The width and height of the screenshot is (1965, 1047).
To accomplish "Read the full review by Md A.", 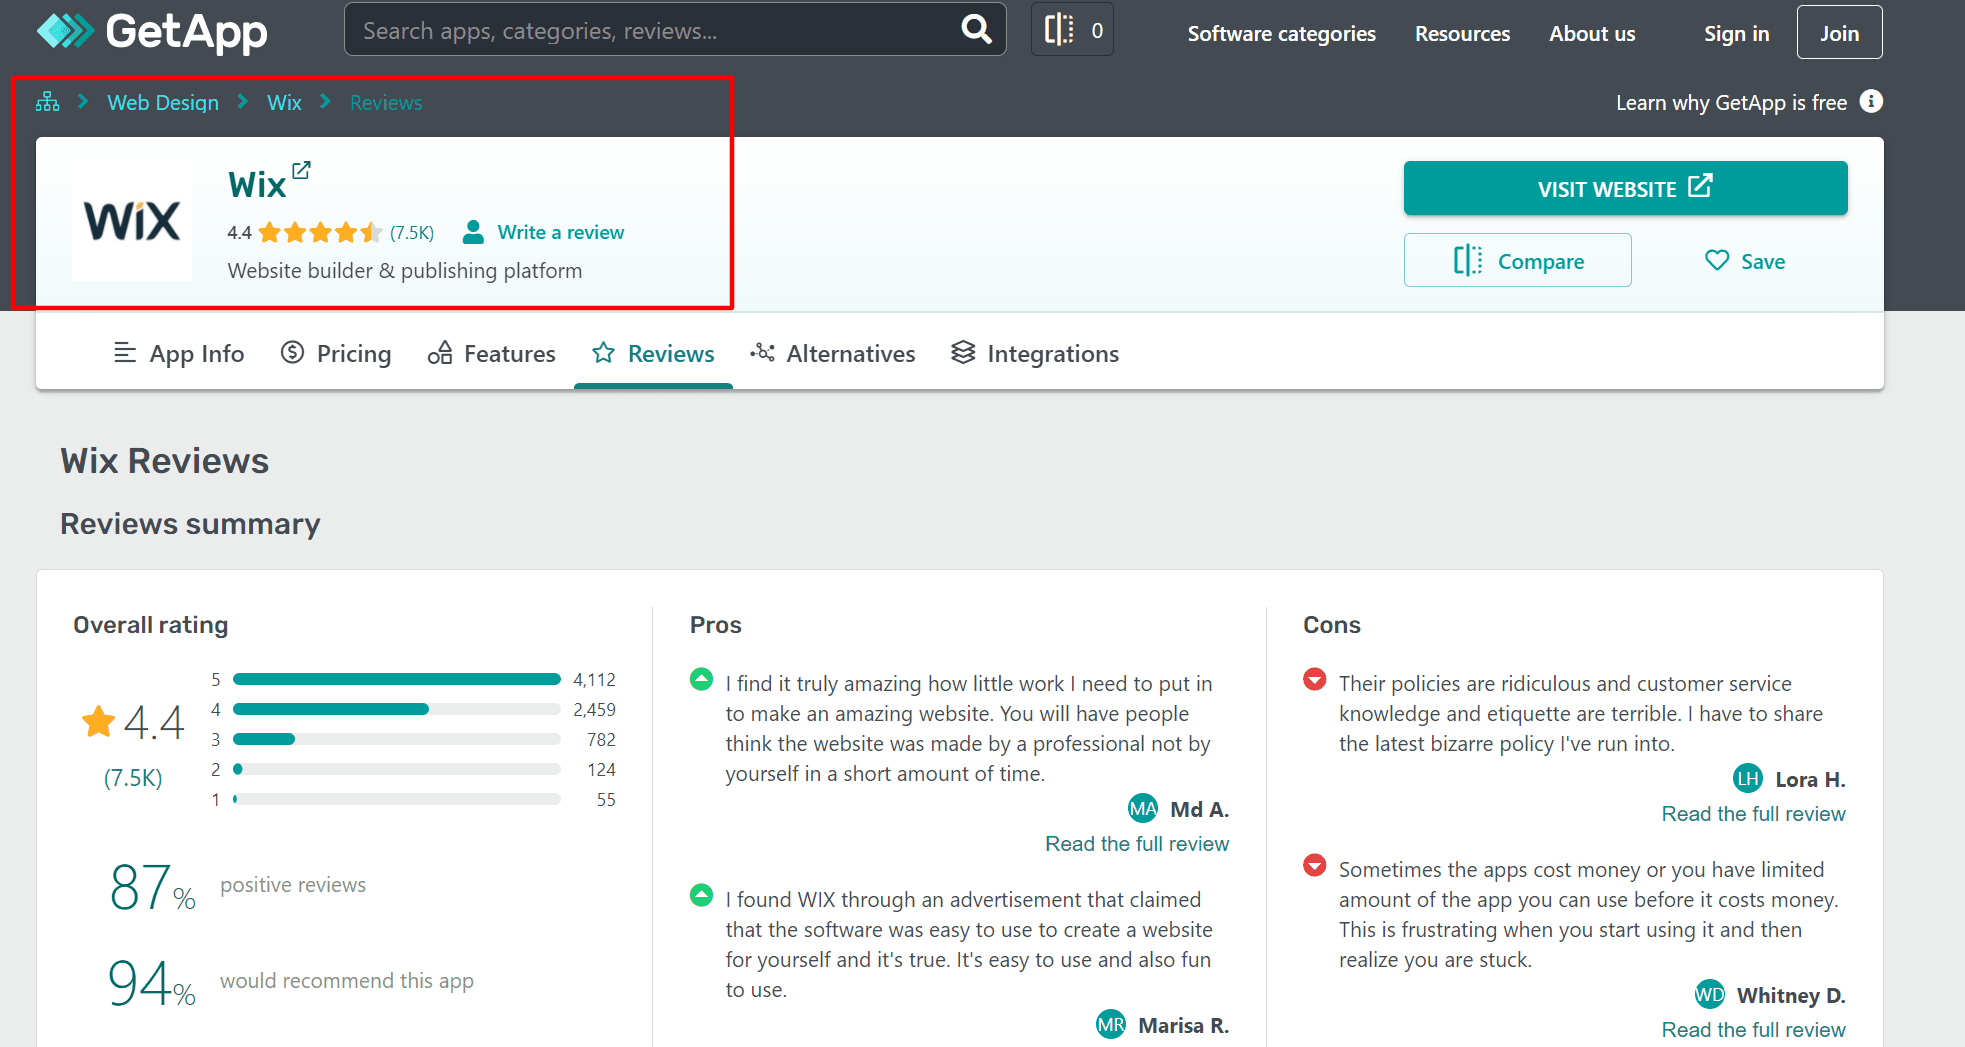I will [x=1137, y=843].
